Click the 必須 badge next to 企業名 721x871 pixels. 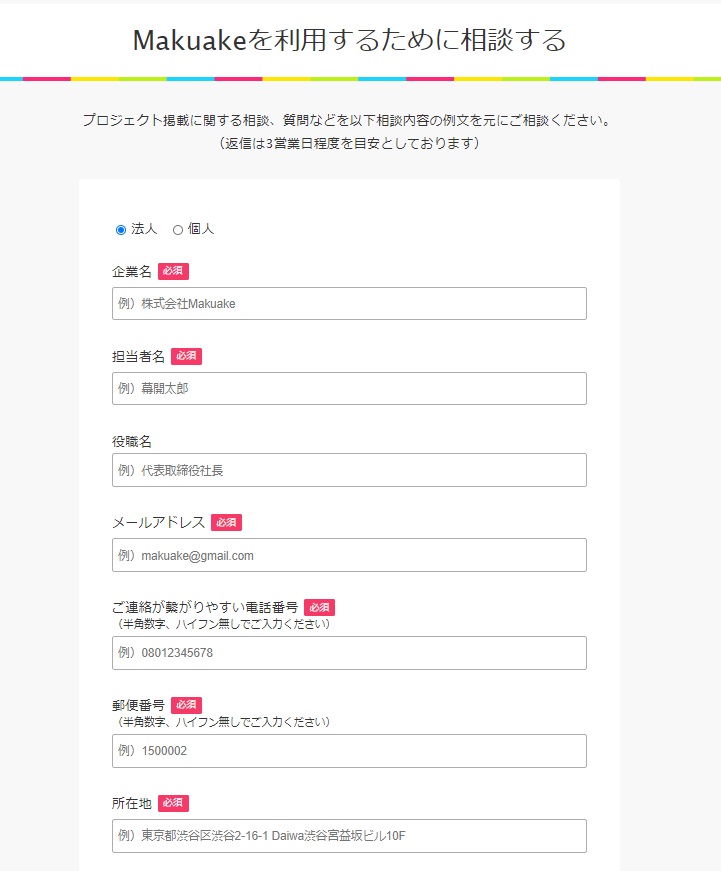click(x=173, y=271)
